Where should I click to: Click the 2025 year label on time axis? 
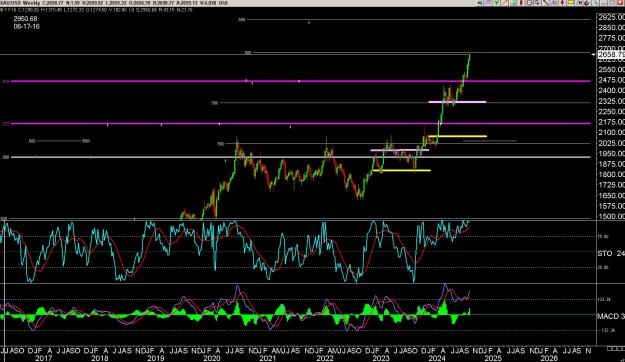[x=493, y=358]
